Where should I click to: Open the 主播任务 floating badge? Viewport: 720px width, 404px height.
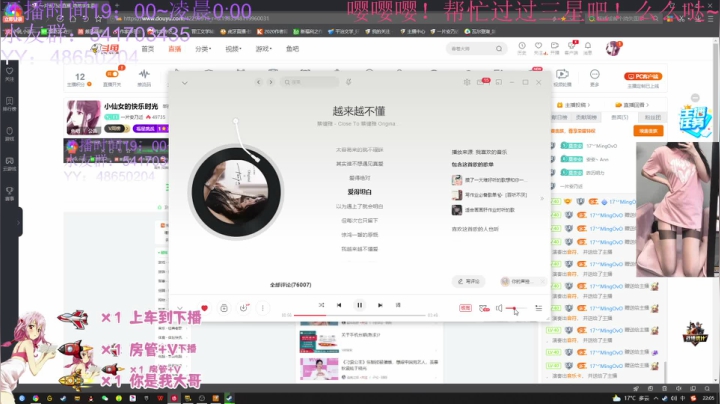(x=694, y=121)
